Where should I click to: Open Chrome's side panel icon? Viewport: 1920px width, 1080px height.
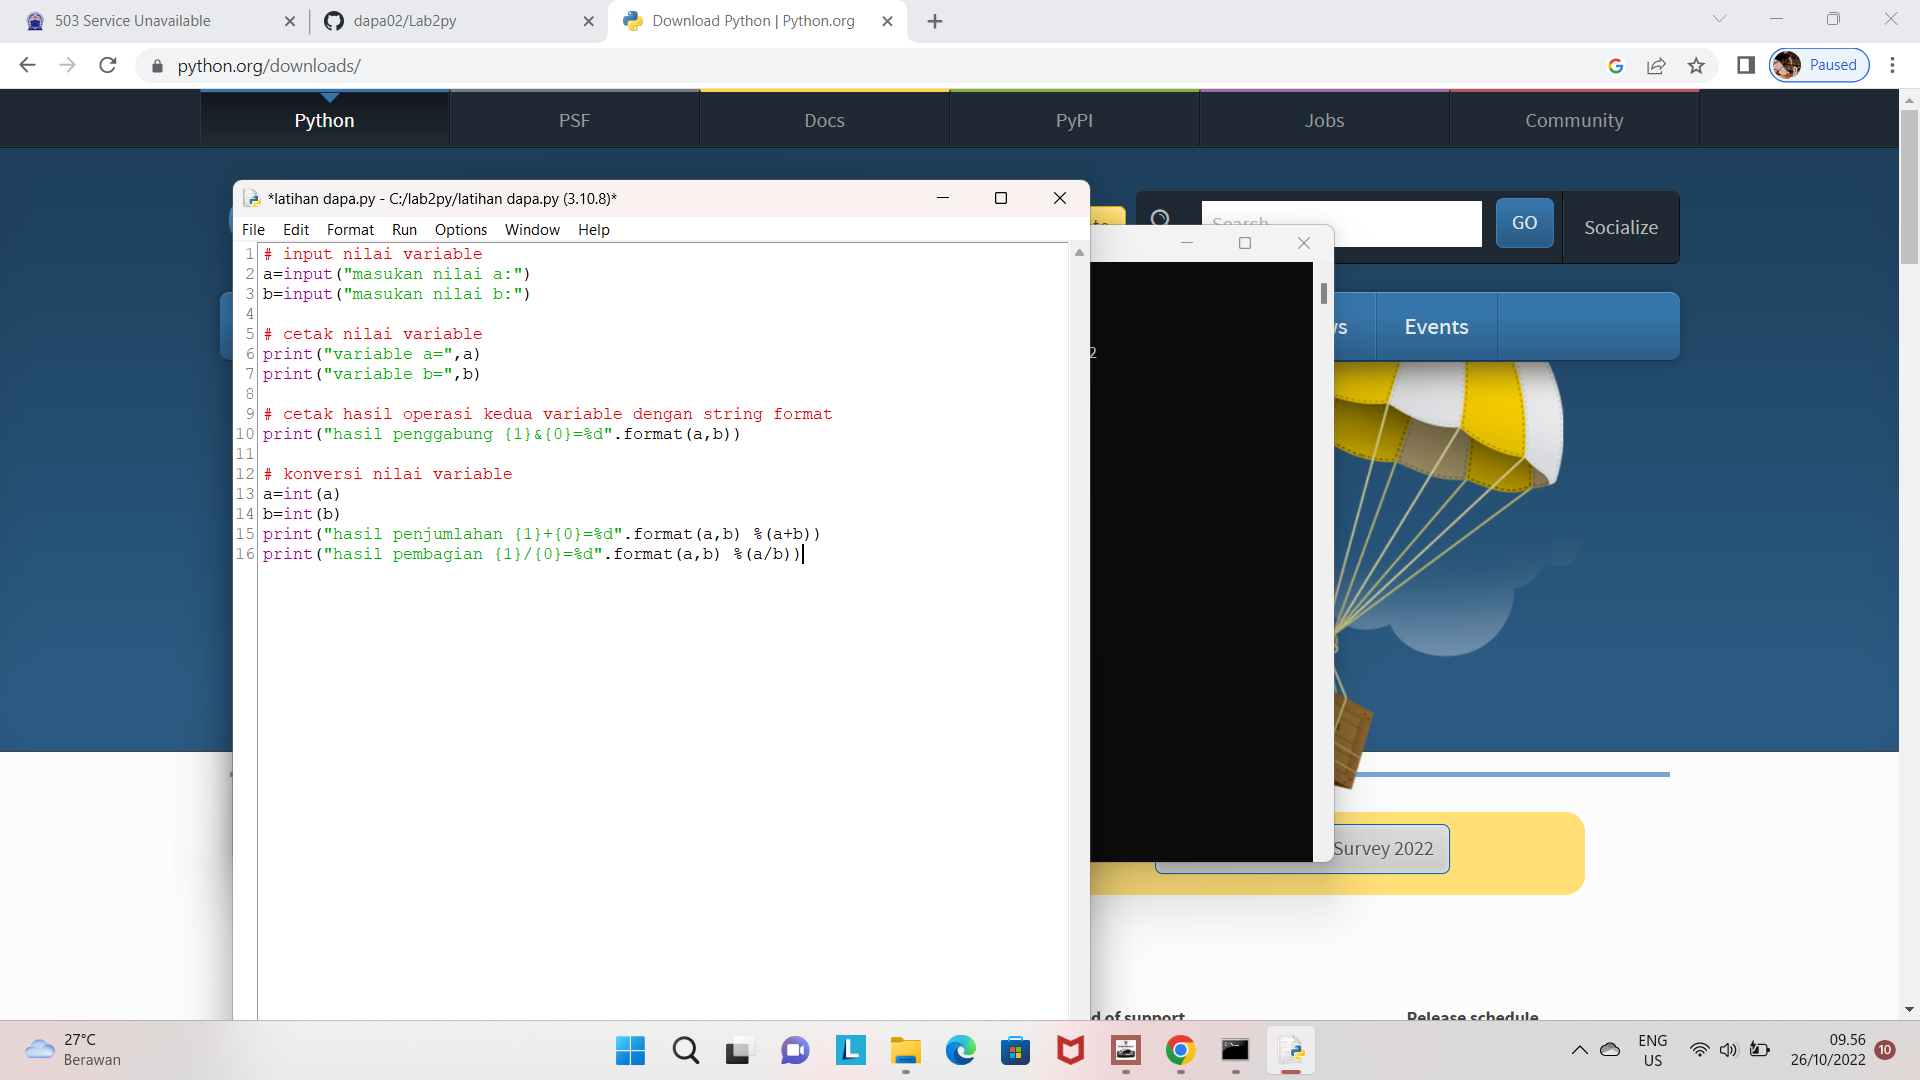(x=1746, y=65)
